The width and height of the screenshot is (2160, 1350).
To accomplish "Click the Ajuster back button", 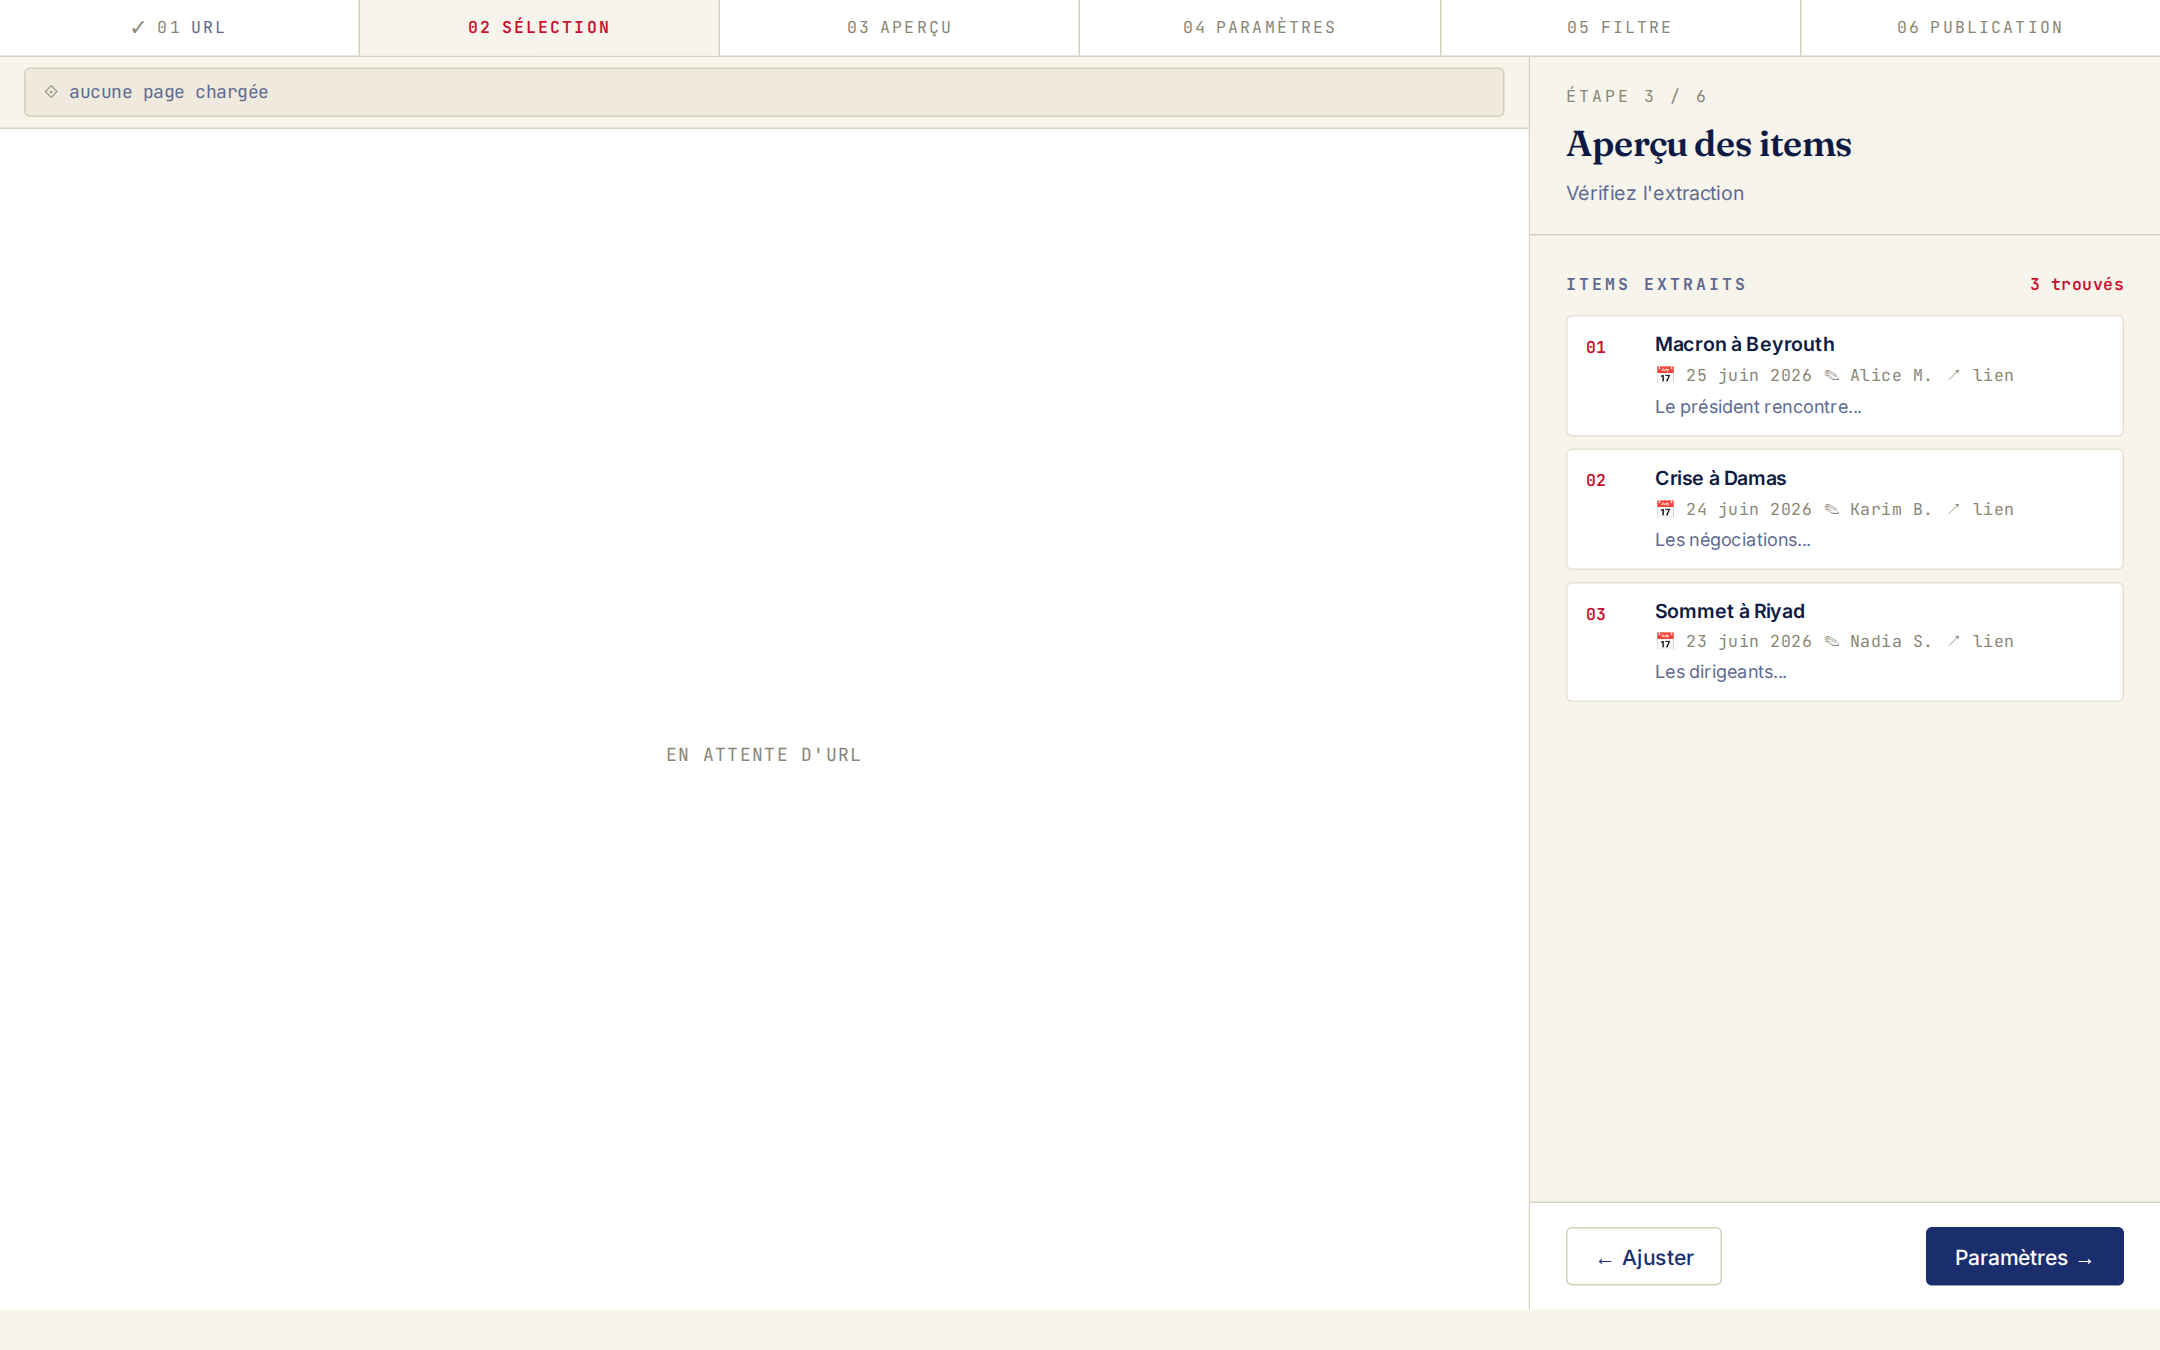I will pos(1643,1257).
